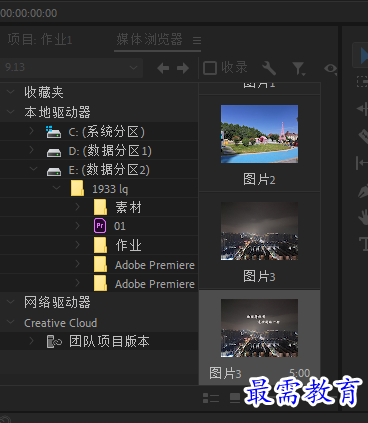Viewport: 368px width, 423px height.
Task: Open ingest settings wrench icon
Action: coord(269,68)
